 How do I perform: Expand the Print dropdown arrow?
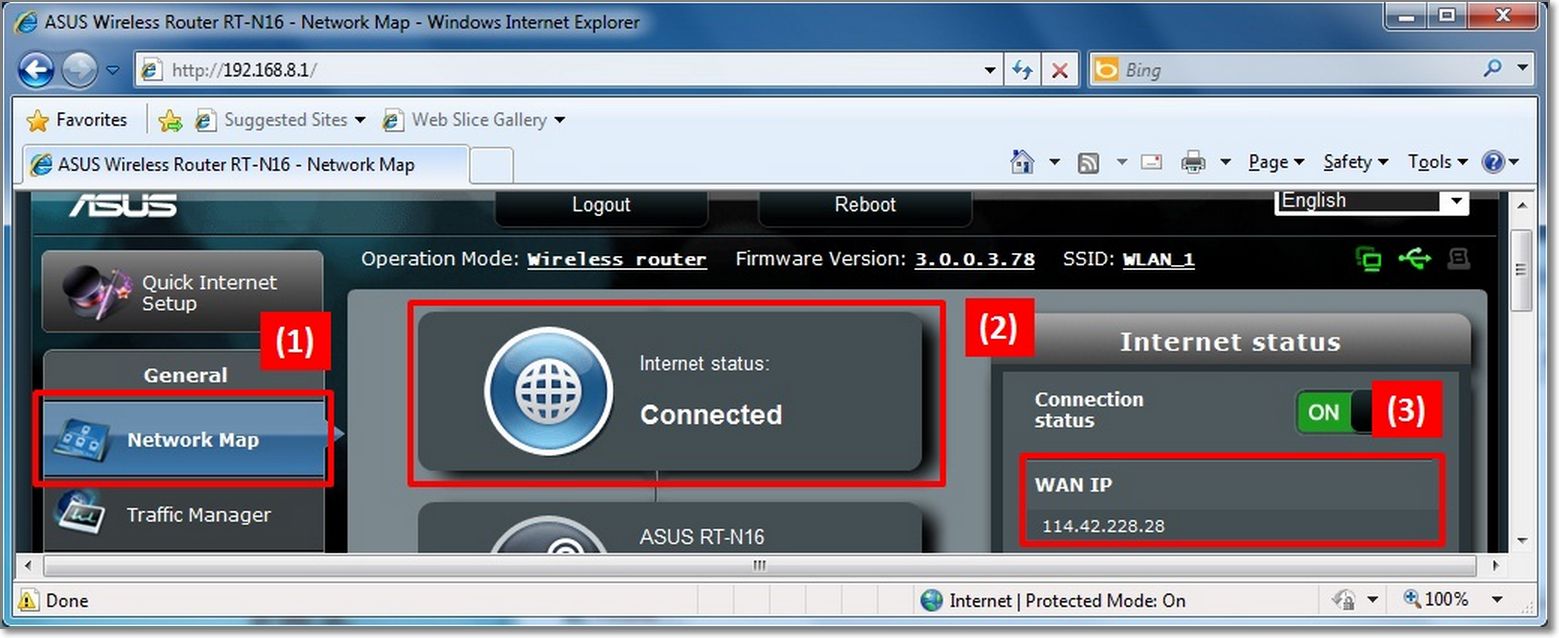click(1226, 162)
